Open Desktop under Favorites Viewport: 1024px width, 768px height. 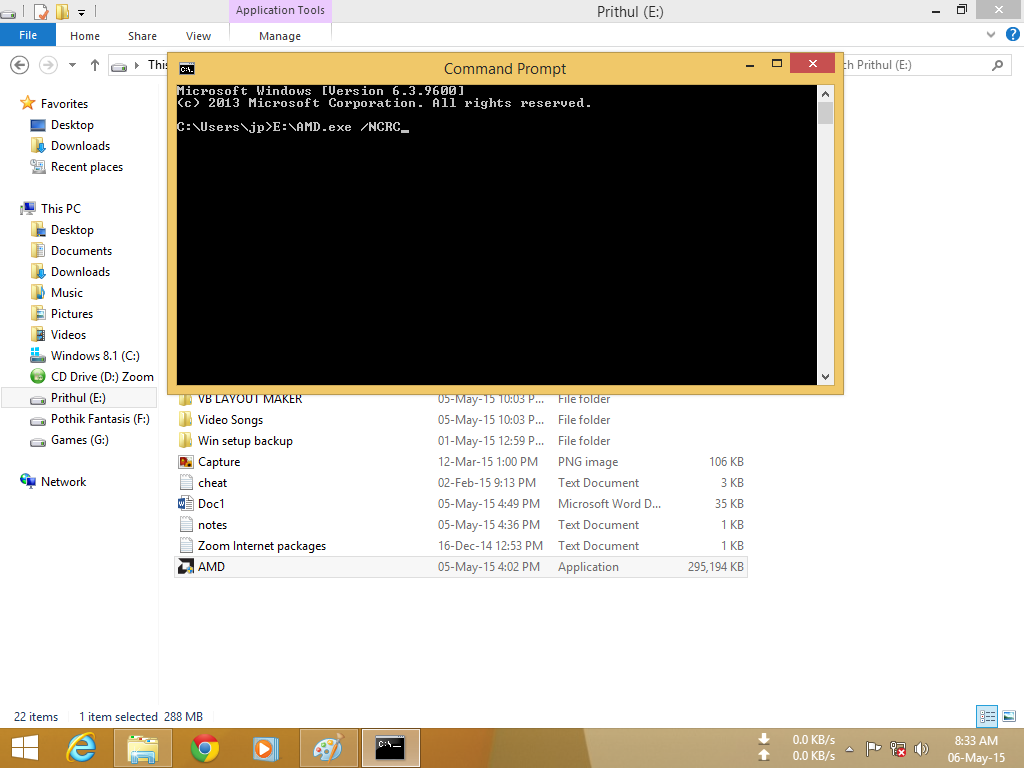[x=72, y=125]
